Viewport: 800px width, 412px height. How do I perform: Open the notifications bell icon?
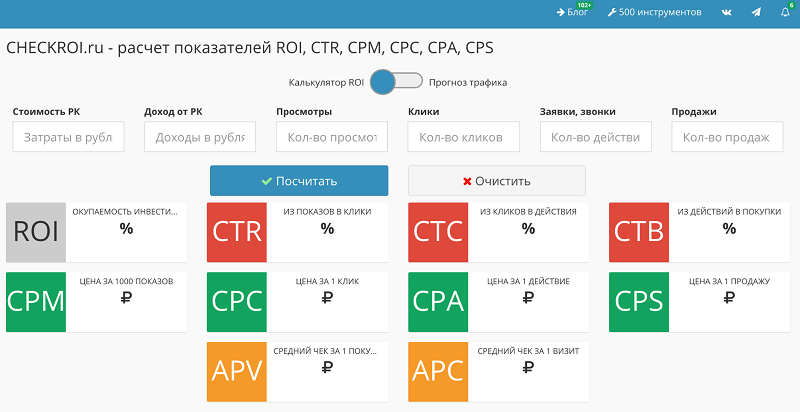(x=785, y=12)
